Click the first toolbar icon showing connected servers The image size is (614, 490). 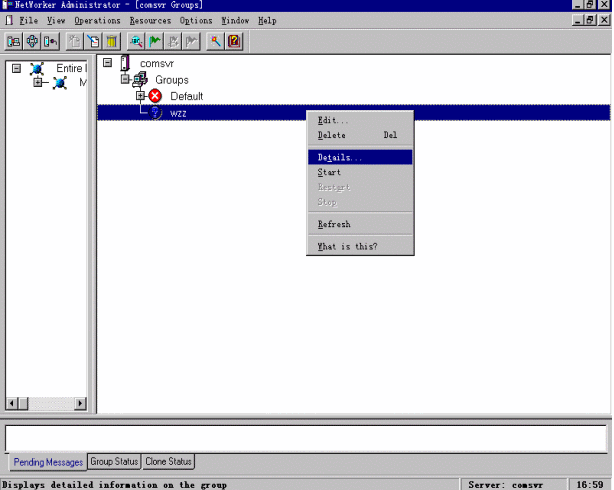point(14,41)
